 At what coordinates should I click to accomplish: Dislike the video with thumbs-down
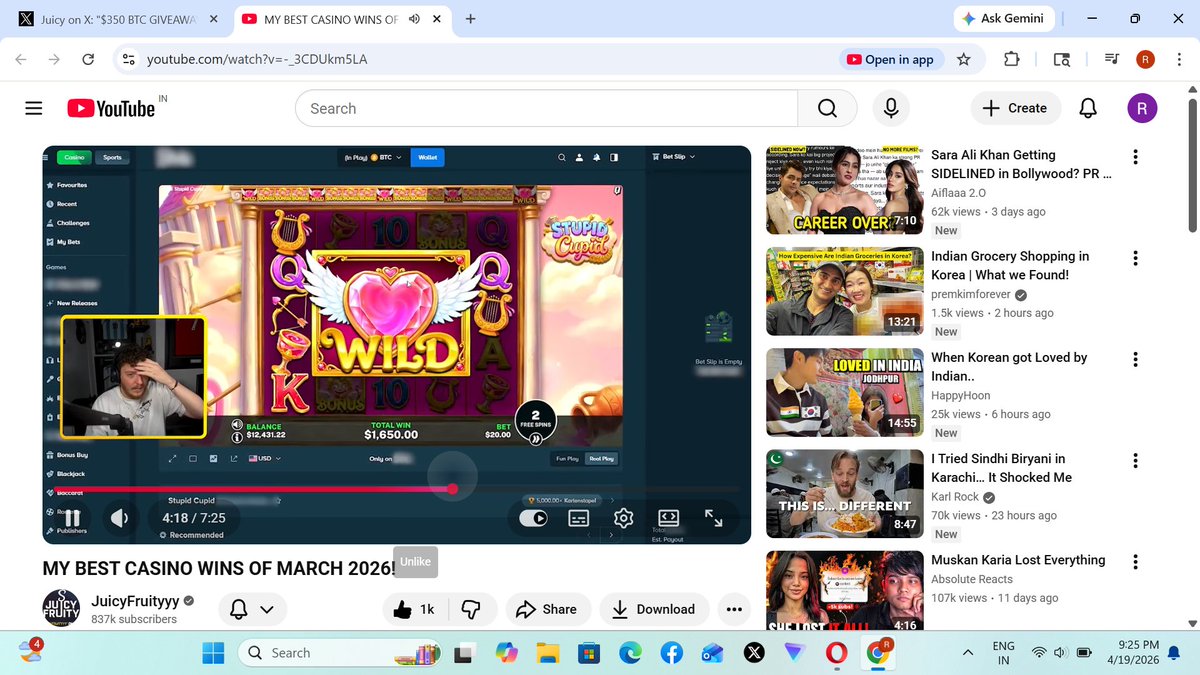coord(470,609)
